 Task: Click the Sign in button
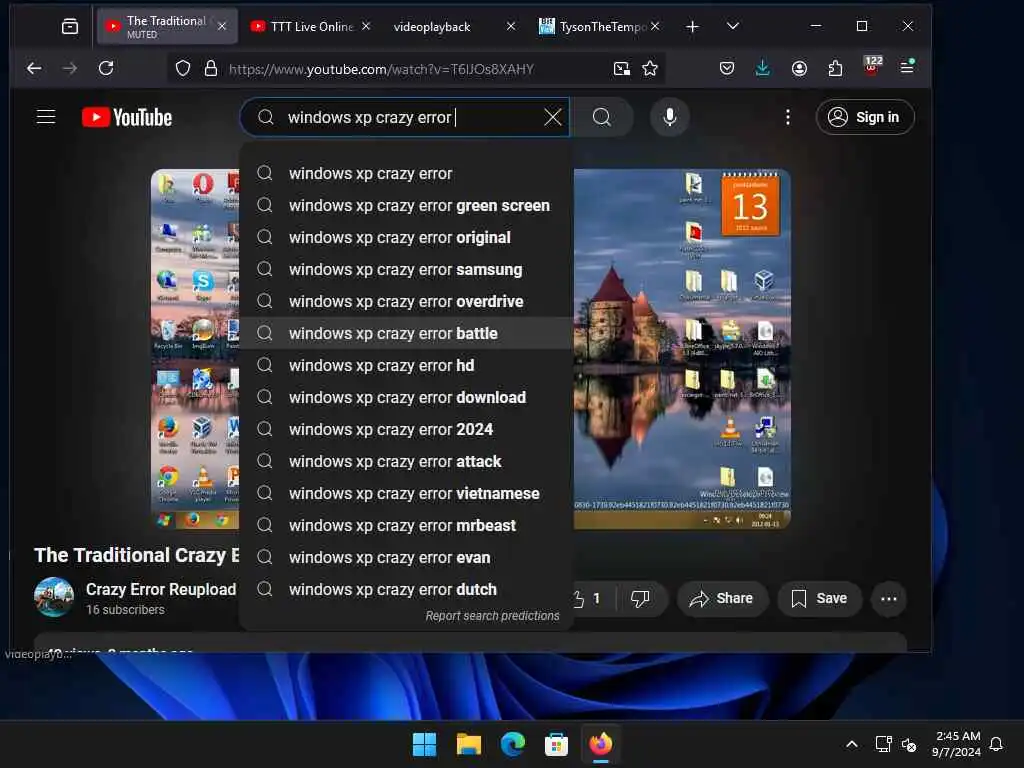pyautogui.click(x=865, y=118)
